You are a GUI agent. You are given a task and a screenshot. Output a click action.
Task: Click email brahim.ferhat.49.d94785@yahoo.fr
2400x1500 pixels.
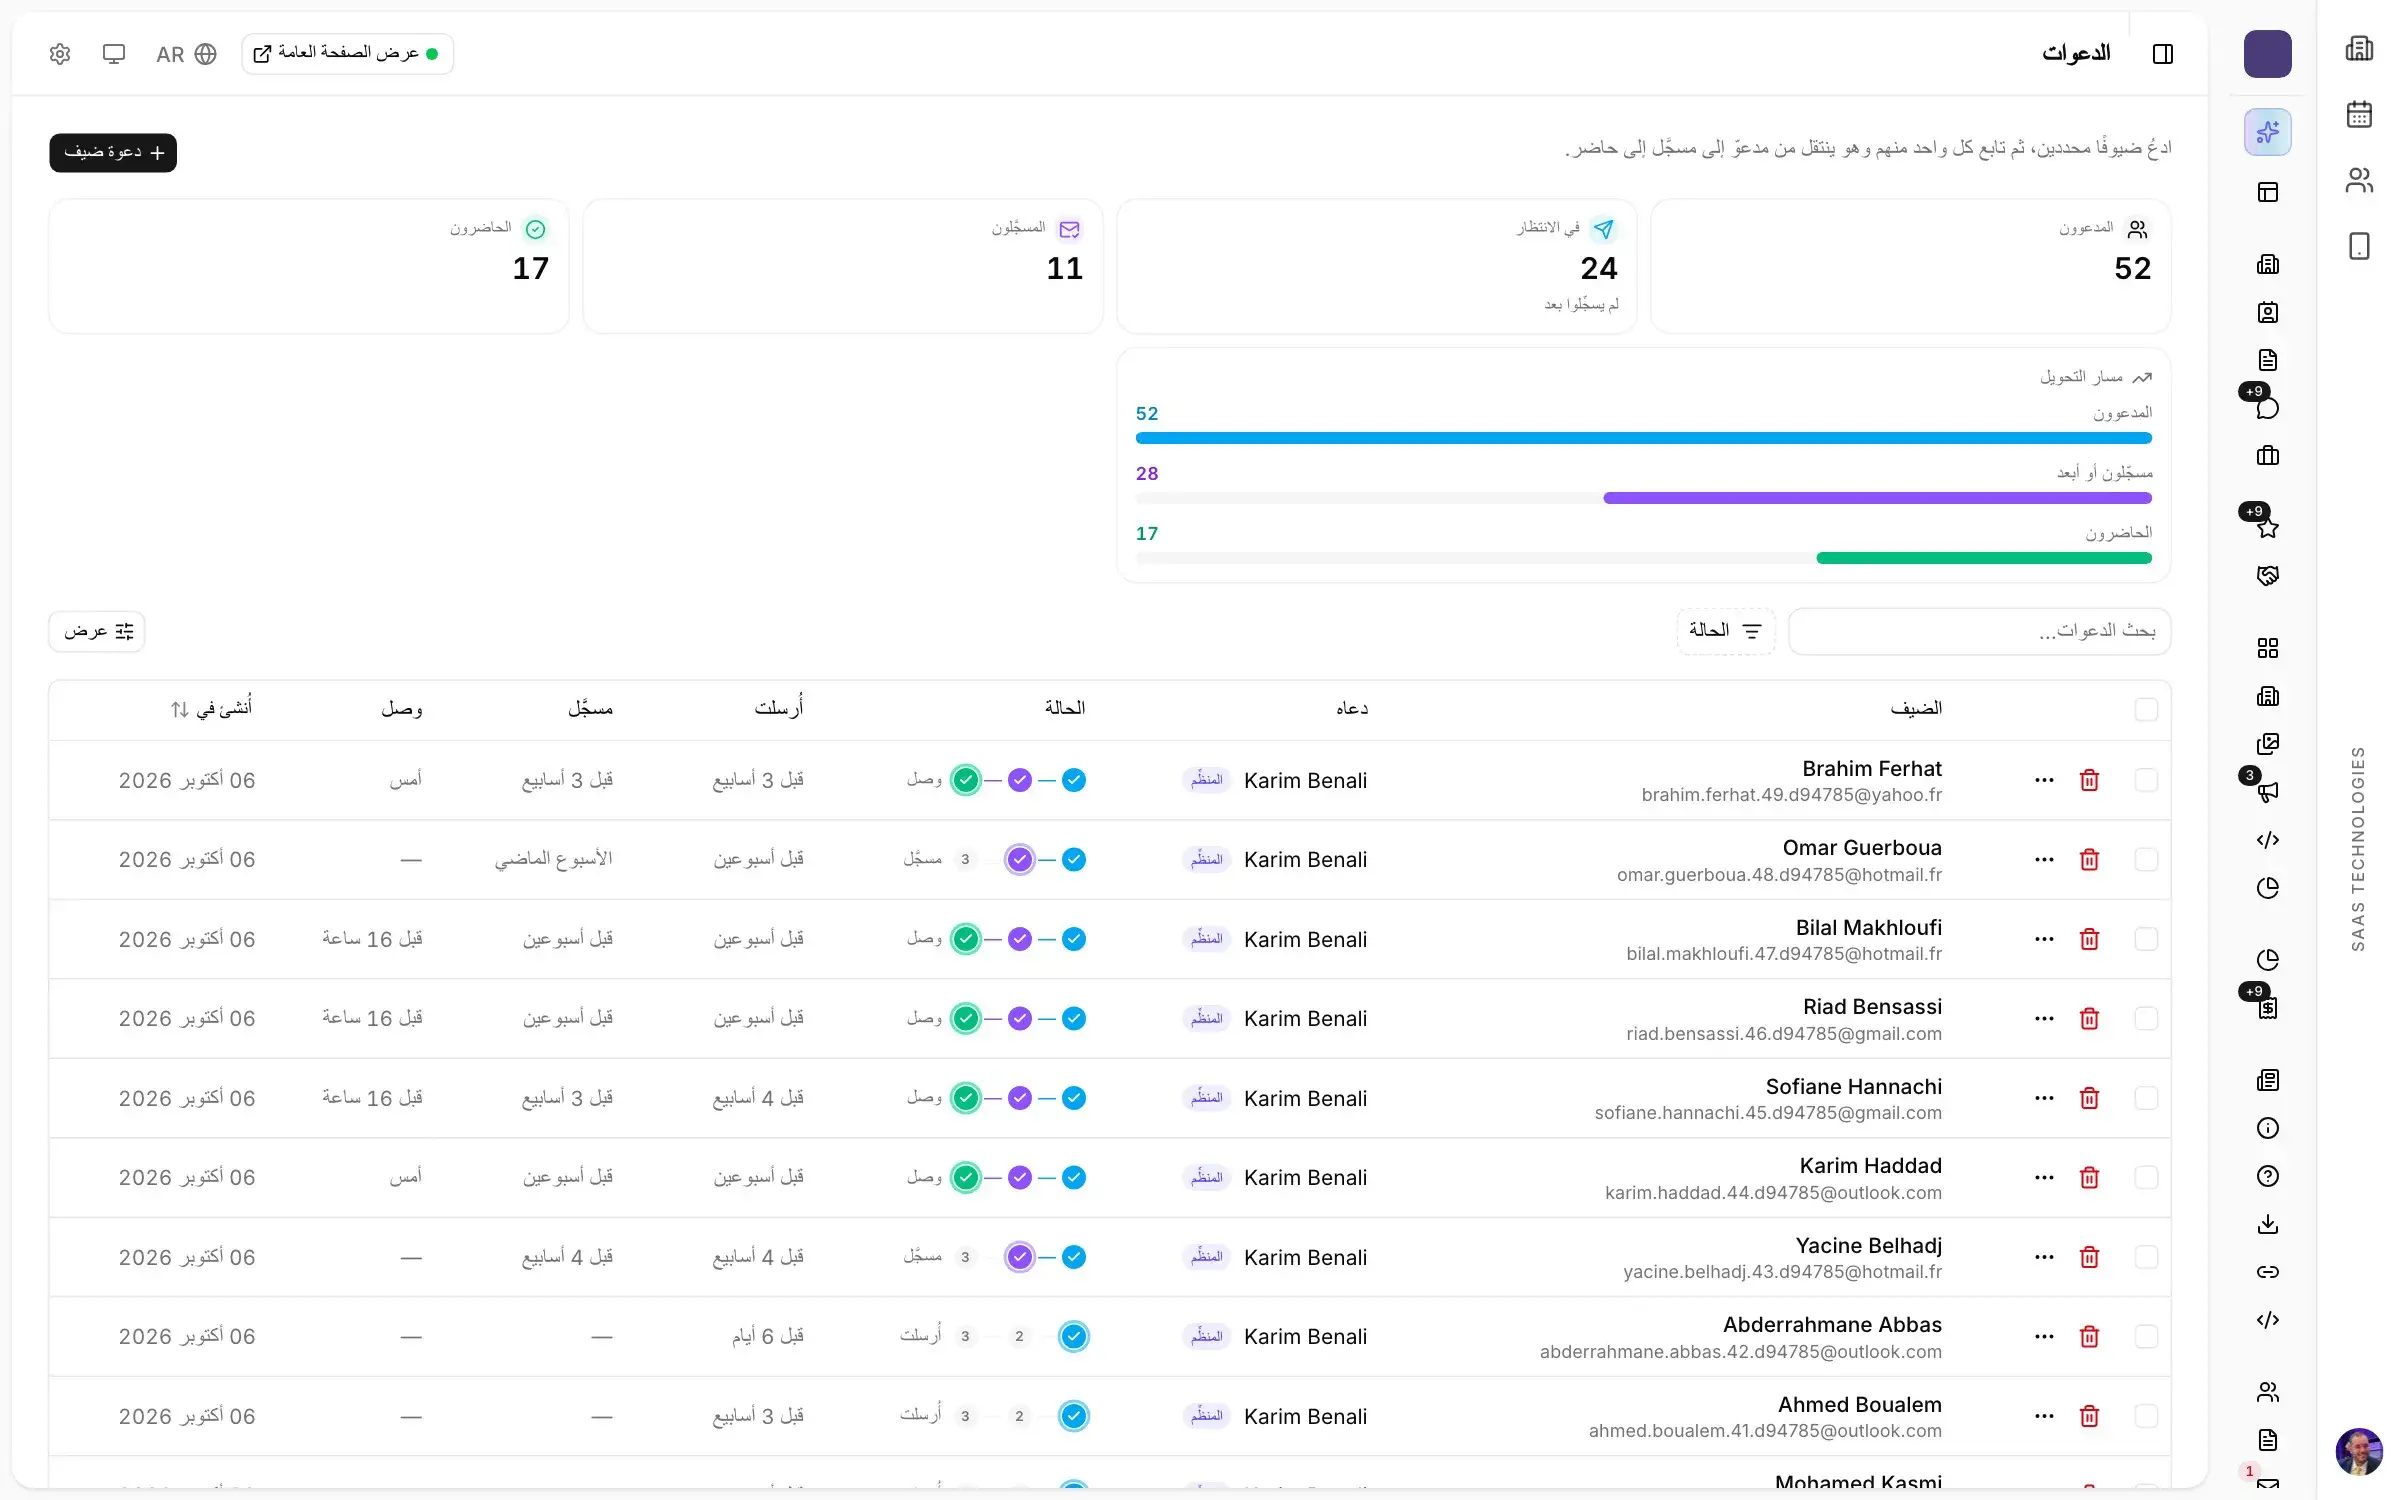tap(1791, 796)
